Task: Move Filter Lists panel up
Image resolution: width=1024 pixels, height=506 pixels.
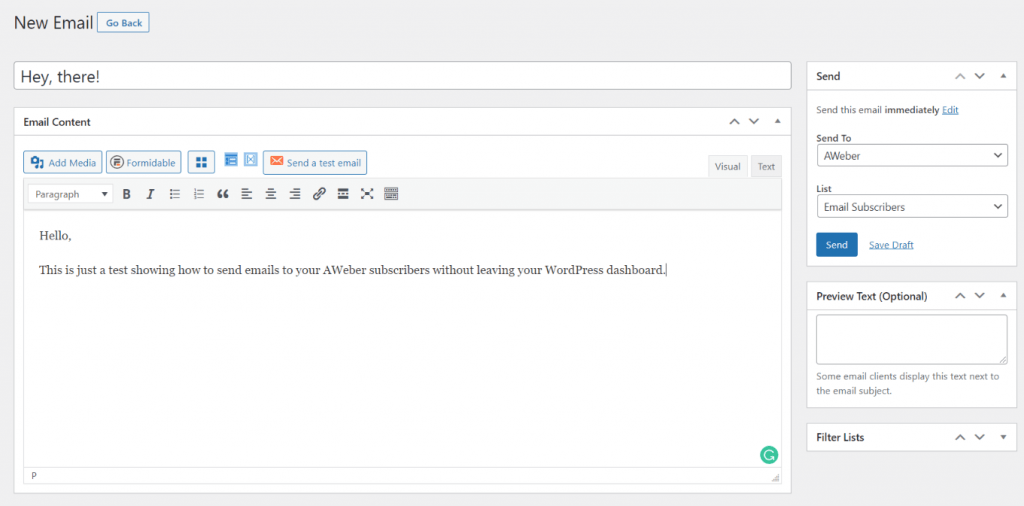Action: coord(960,437)
